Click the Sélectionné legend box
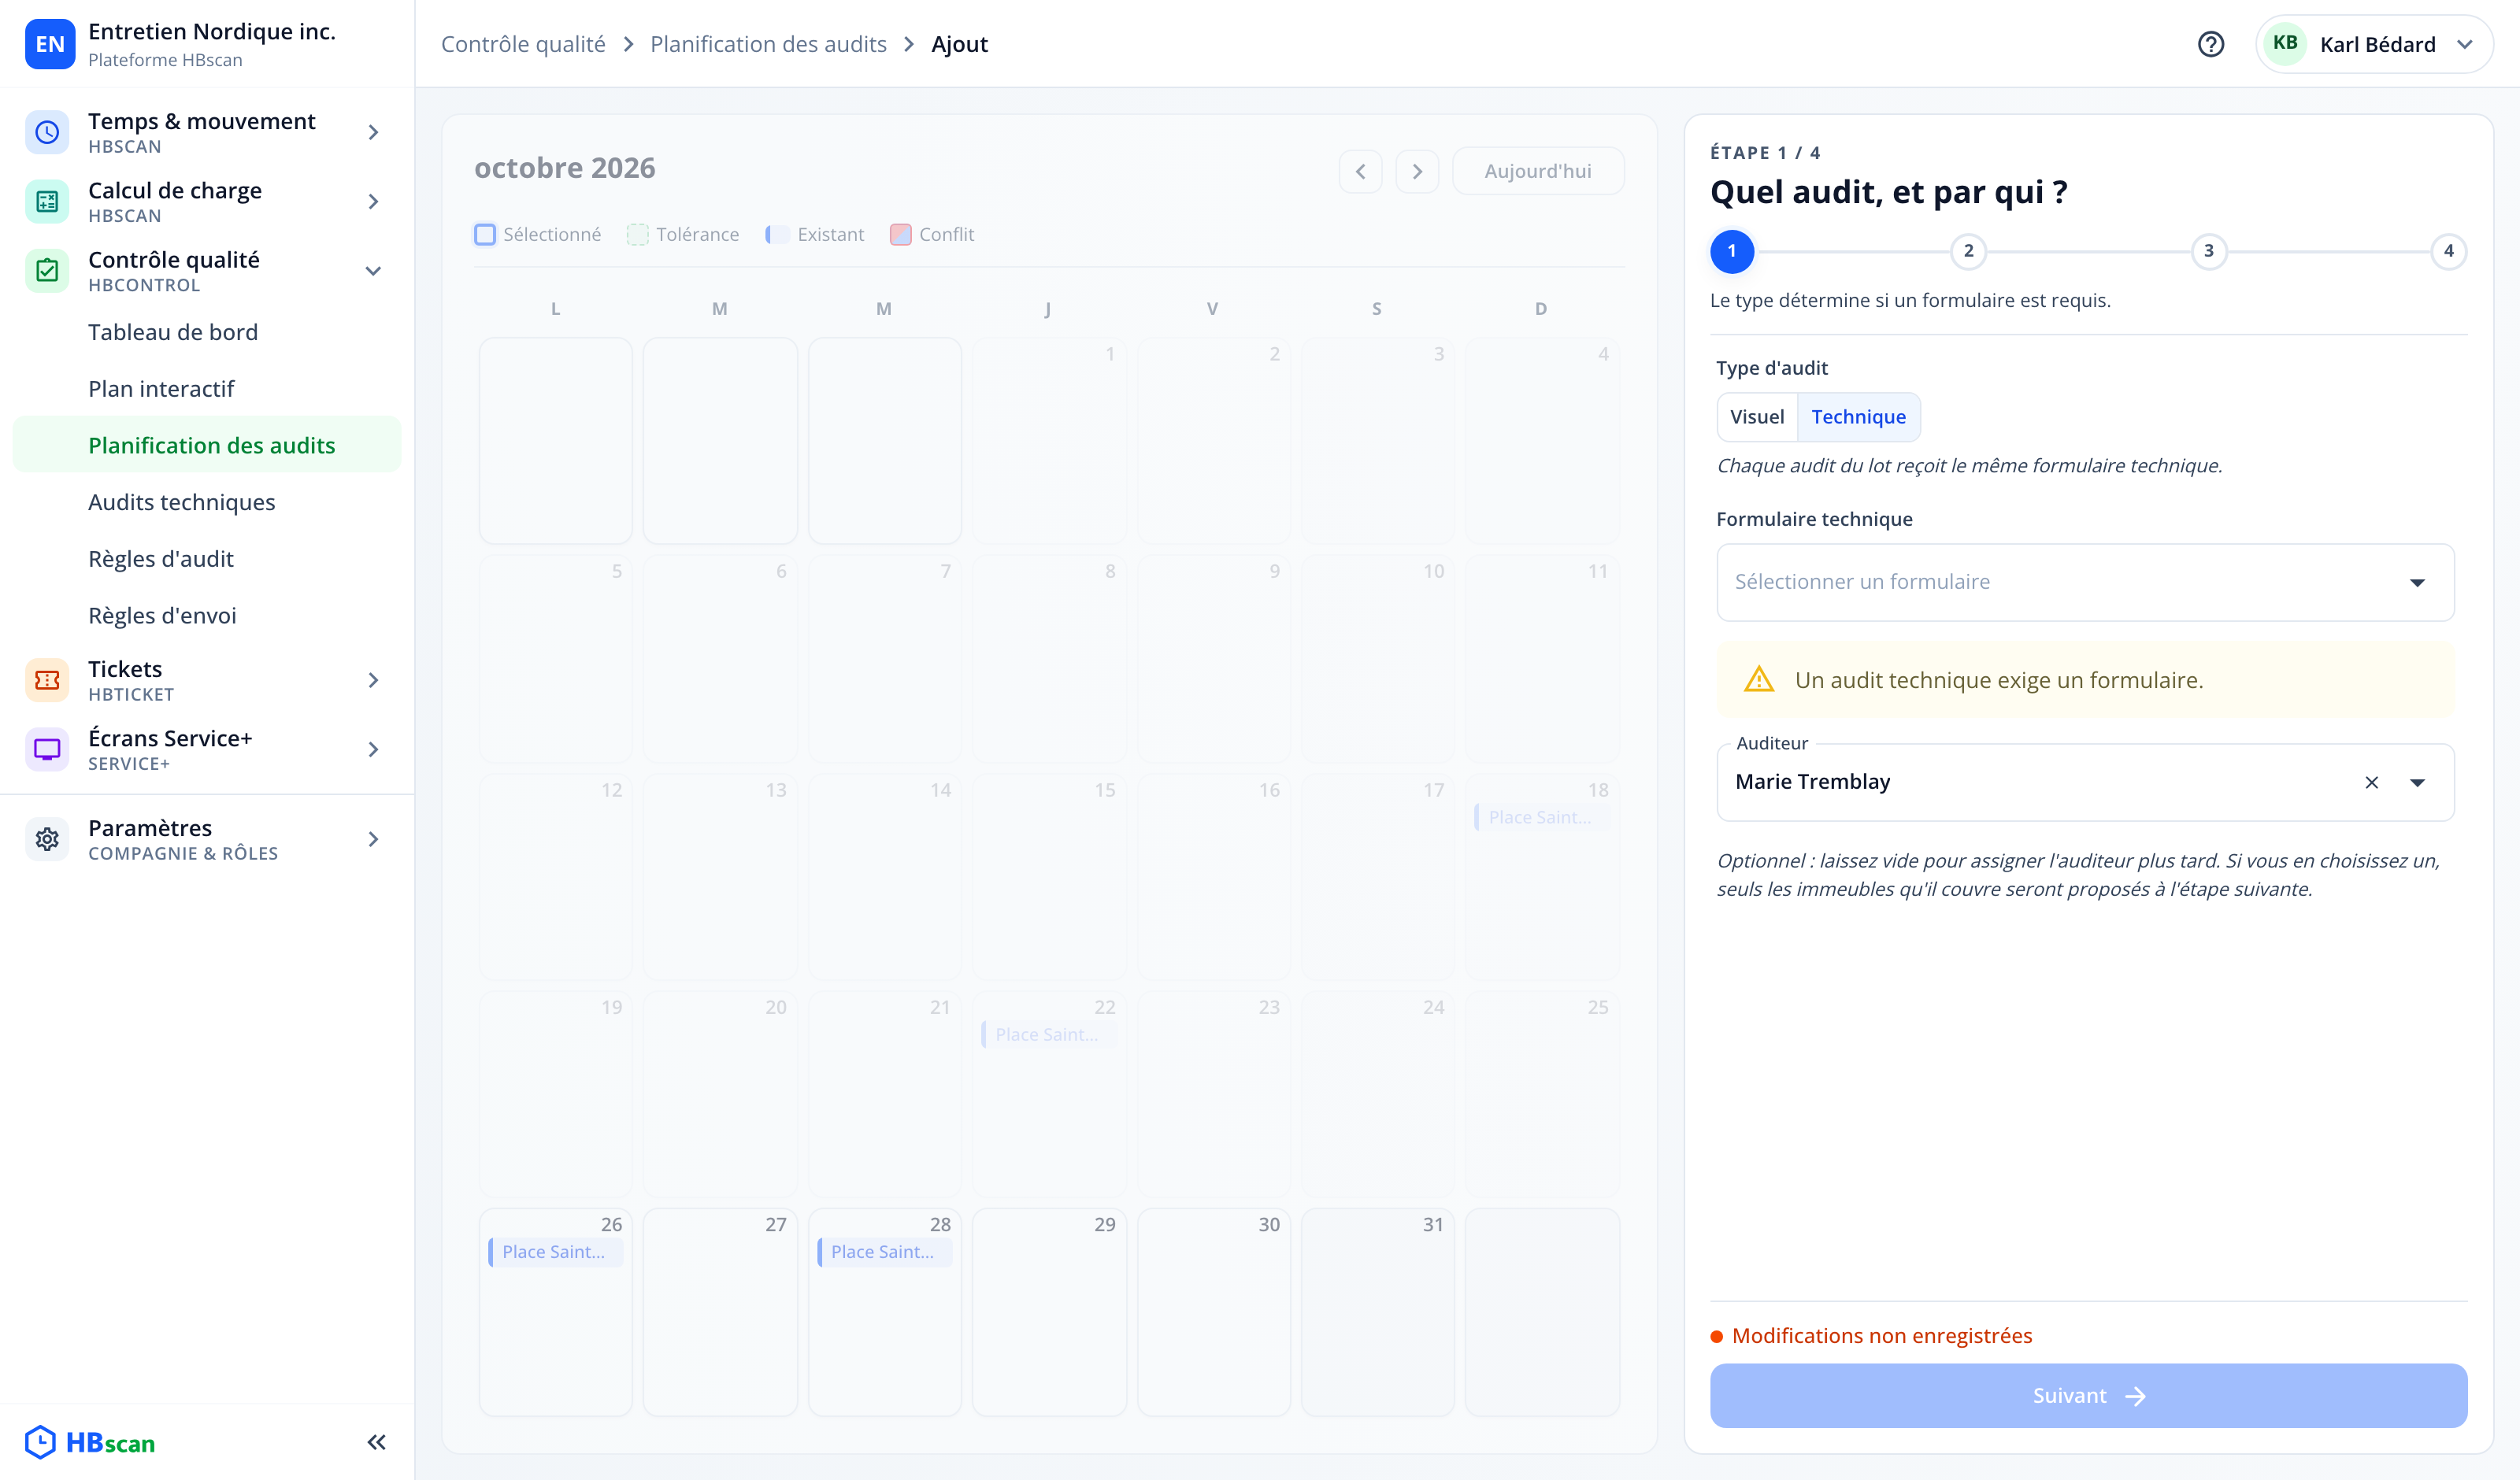The height and width of the screenshot is (1480, 2520). [485, 234]
